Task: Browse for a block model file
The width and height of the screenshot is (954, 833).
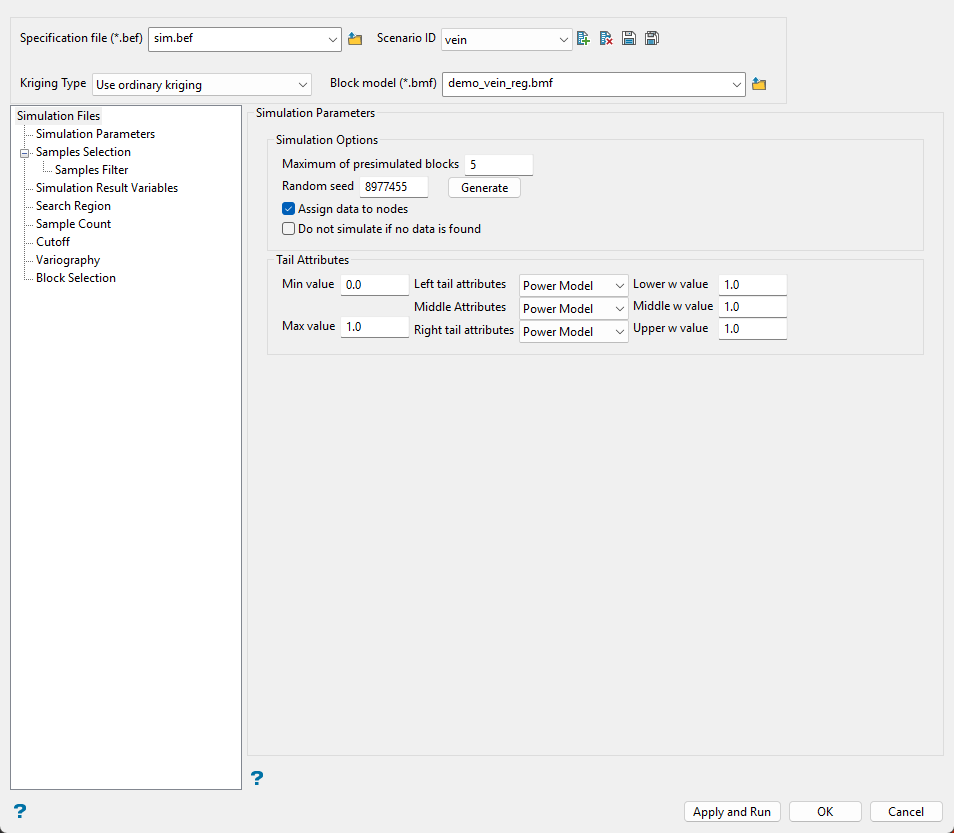Action: tap(759, 85)
